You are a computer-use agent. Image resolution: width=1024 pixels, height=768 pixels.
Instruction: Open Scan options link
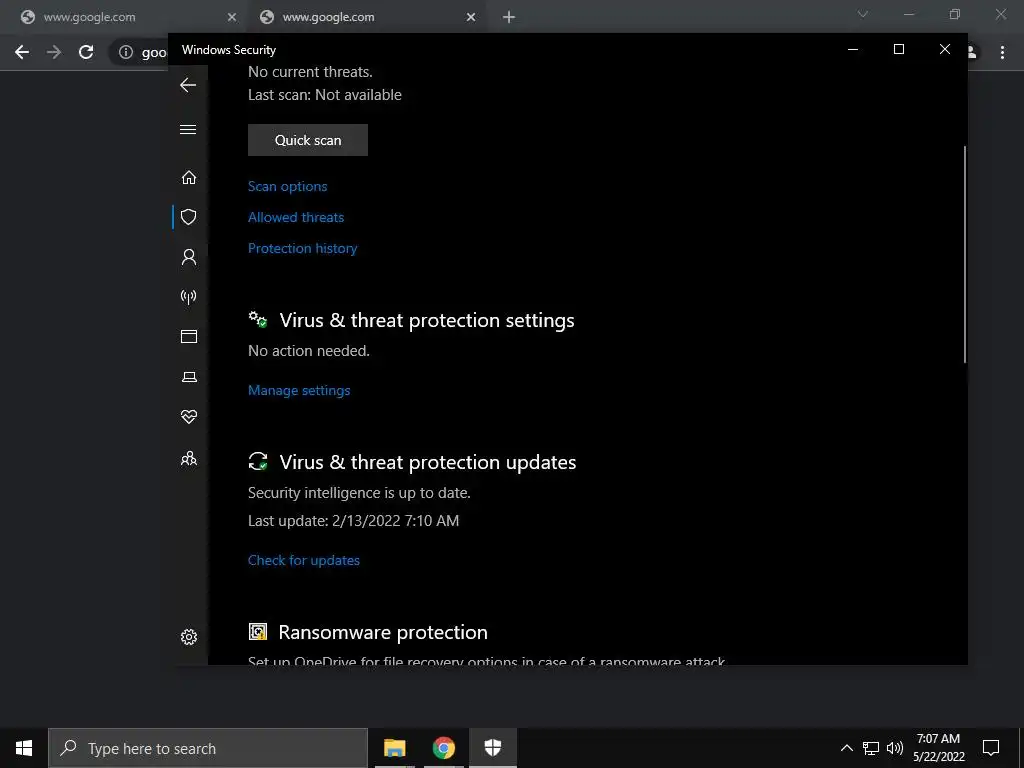click(x=287, y=186)
